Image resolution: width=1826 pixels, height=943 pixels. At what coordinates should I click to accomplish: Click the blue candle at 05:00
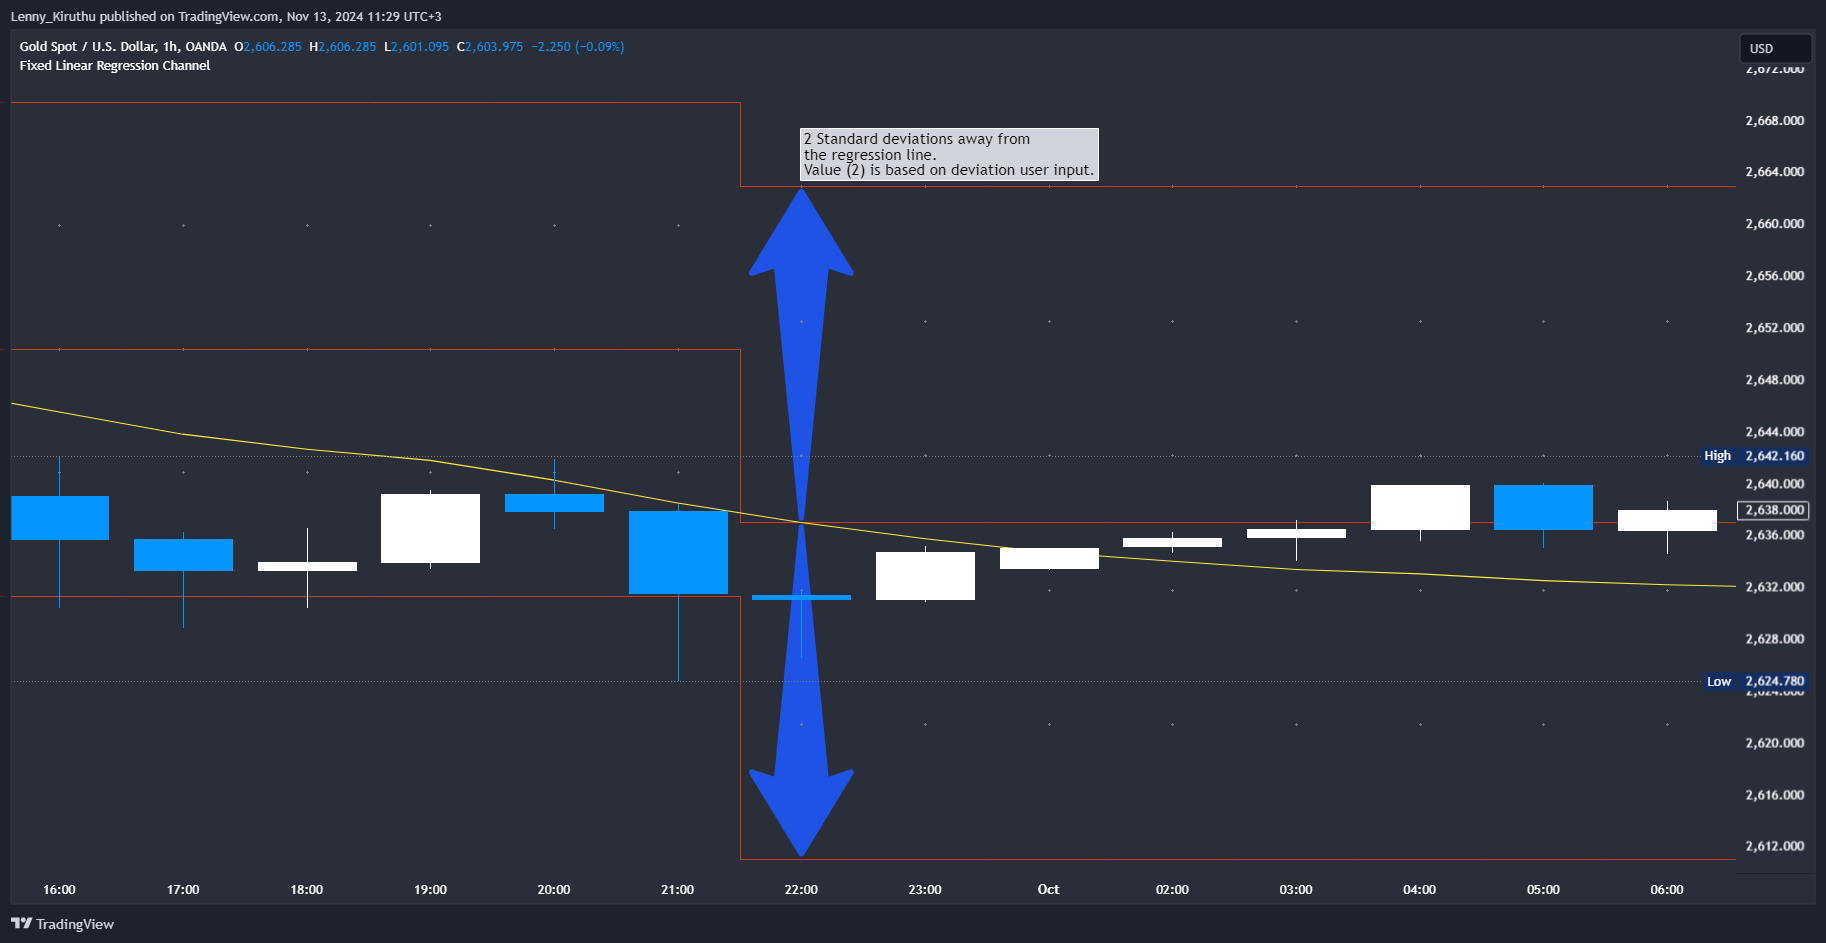[x=1543, y=507]
